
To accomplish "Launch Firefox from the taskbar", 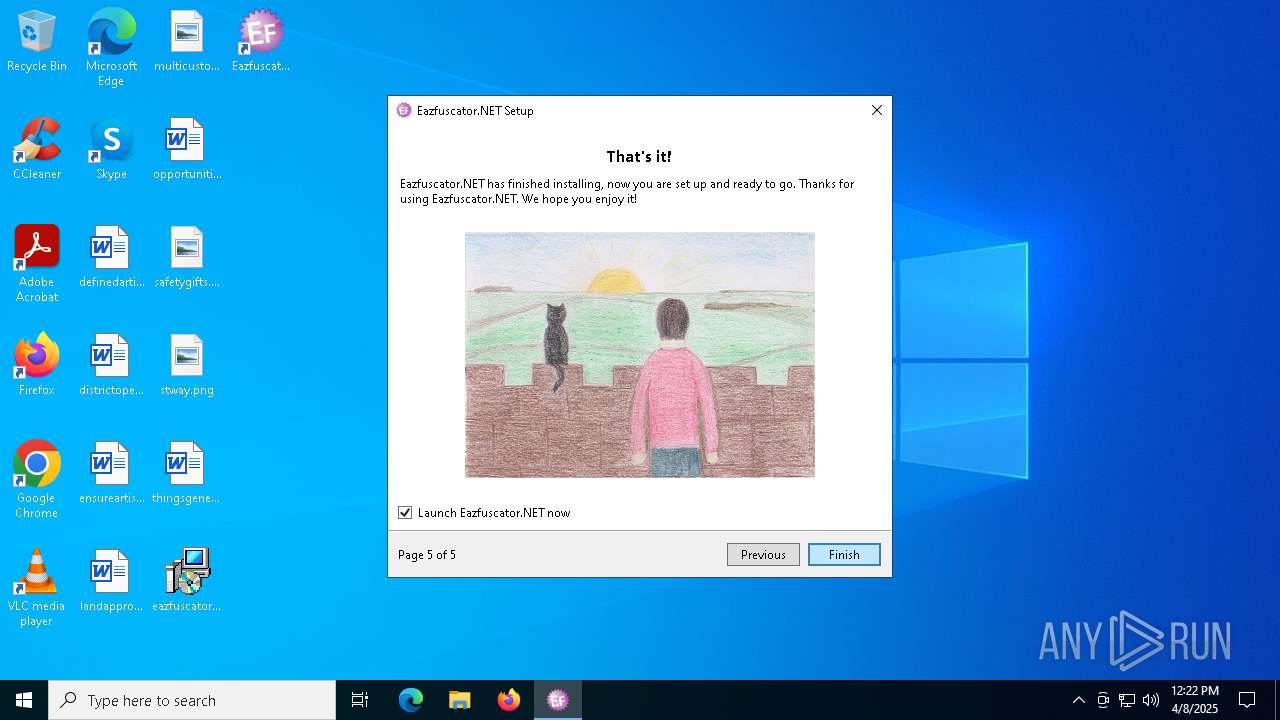I will (x=509, y=700).
